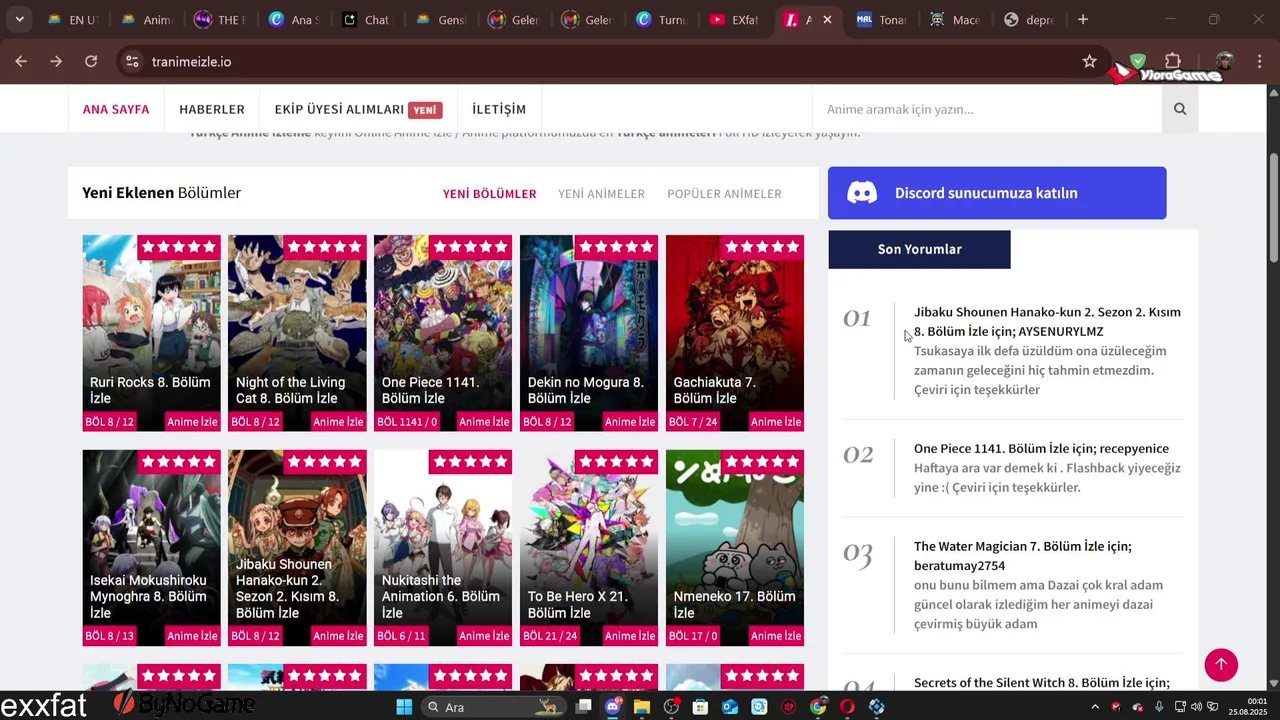Open the ANA SAYFA menu item
Screen dimensions: 1280x720
pyautogui.click(x=116, y=109)
